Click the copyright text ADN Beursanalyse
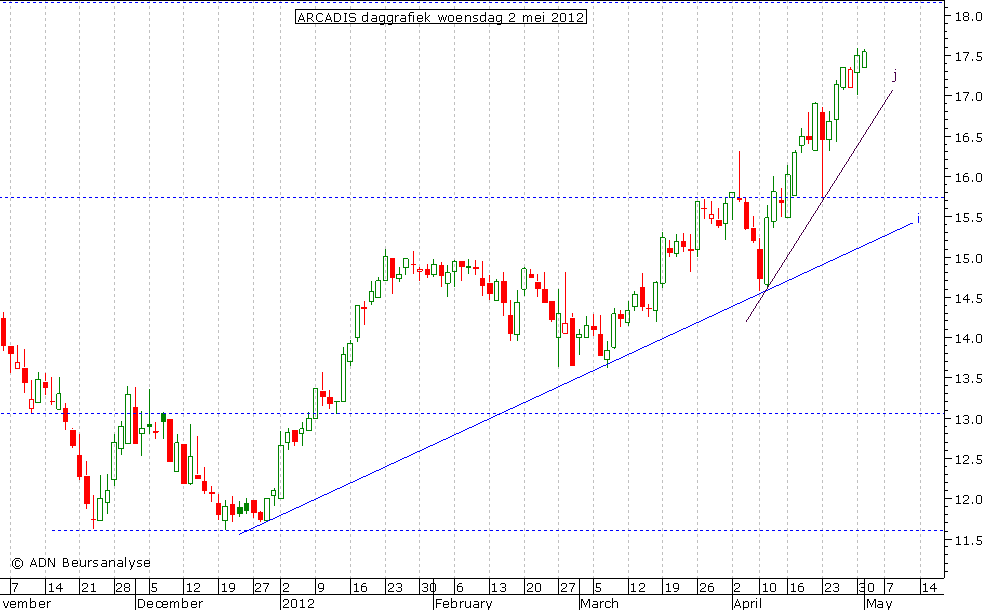Viewport: 985px width, 610px height. pyautogui.click(x=81, y=563)
